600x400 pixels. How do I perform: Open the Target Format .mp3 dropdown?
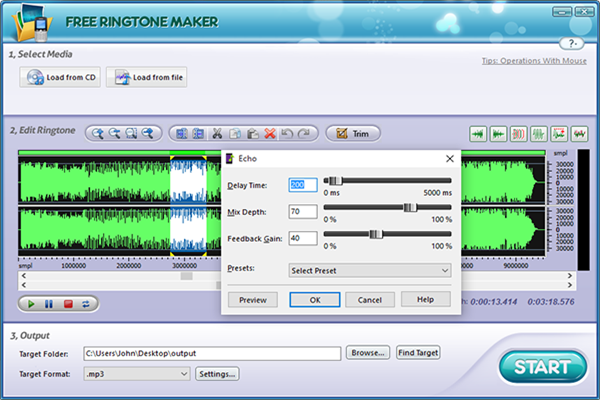click(x=135, y=373)
